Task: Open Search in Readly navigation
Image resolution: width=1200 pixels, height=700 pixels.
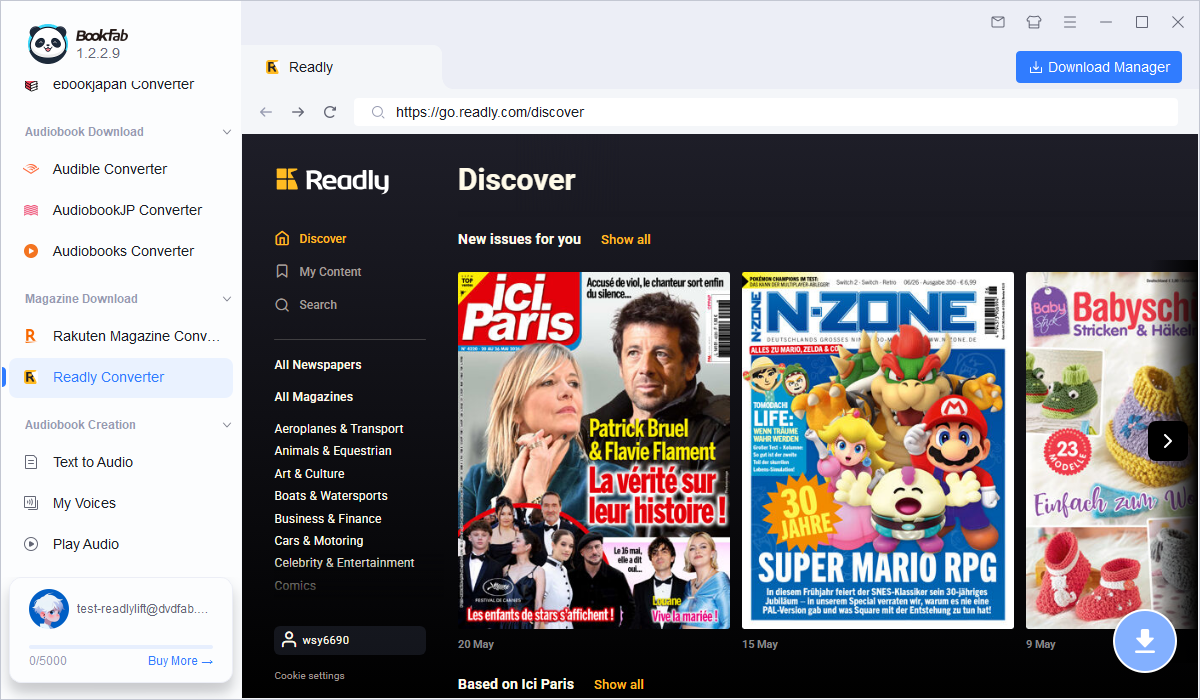Action: click(318, 305)
